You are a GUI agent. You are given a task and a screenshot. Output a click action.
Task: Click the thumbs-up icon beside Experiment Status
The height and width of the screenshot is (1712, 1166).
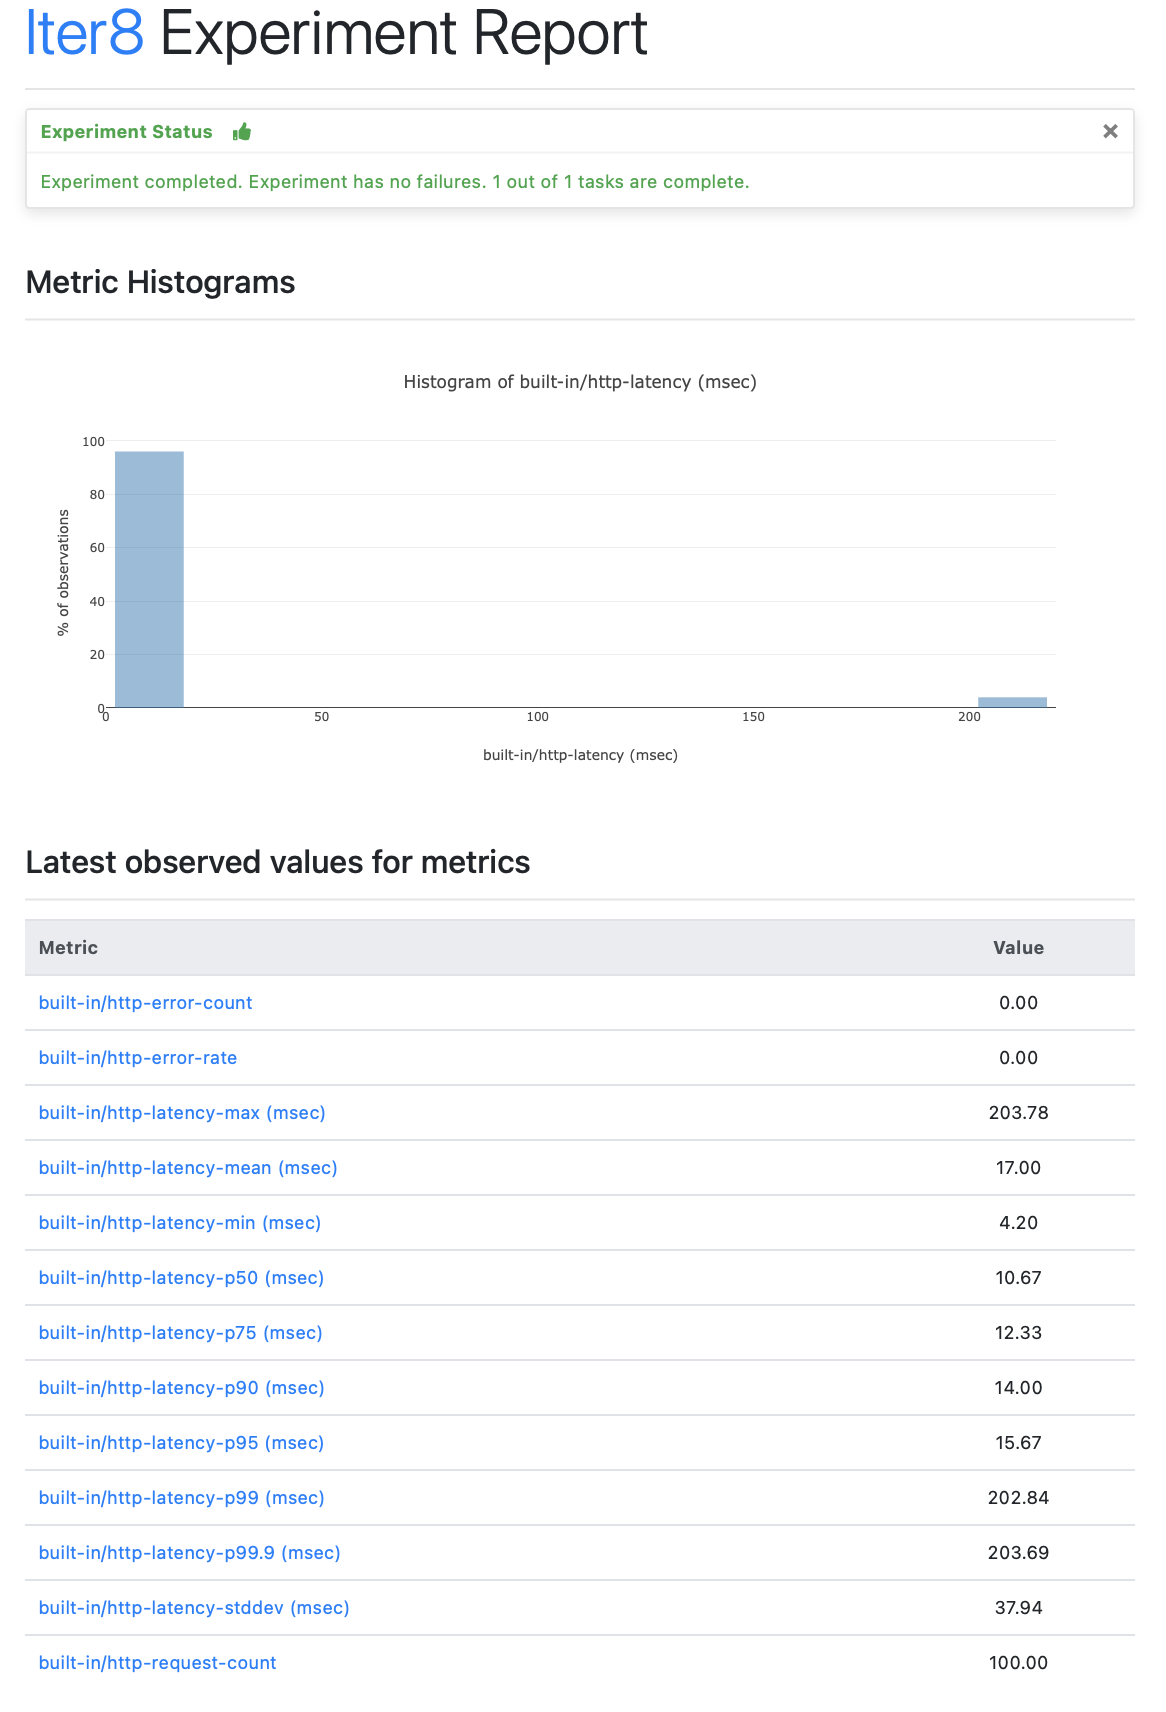[x=242, y=131]
